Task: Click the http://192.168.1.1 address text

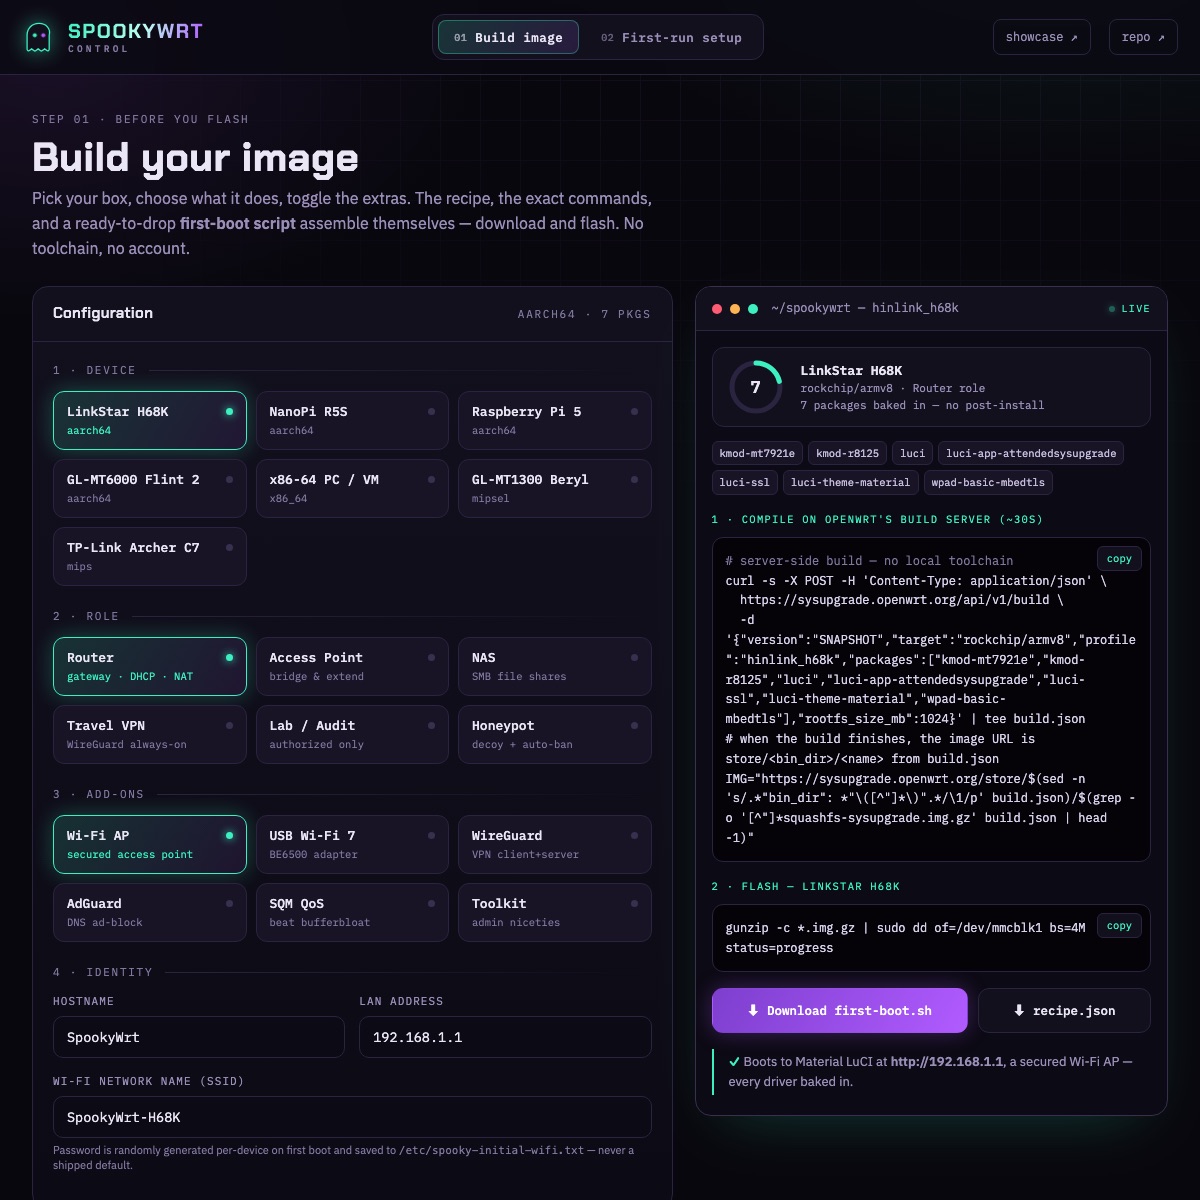Action: coord(947,1062)
